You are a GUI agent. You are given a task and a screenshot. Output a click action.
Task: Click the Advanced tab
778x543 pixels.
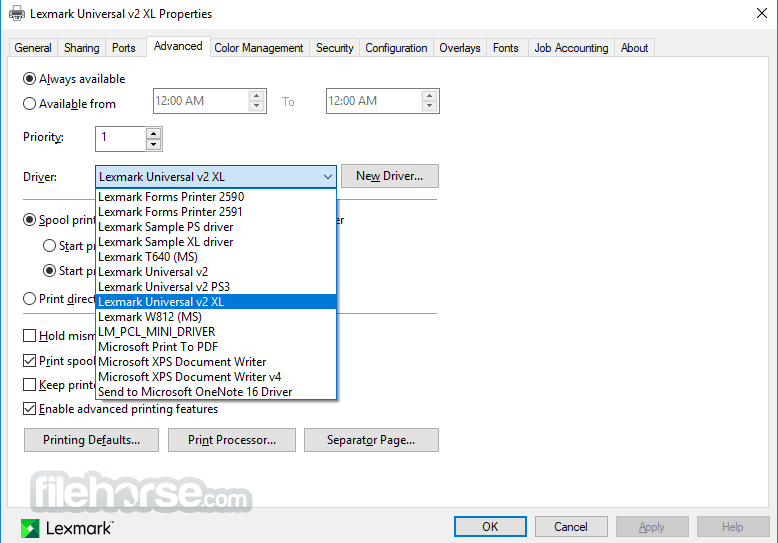click(178, 46)
